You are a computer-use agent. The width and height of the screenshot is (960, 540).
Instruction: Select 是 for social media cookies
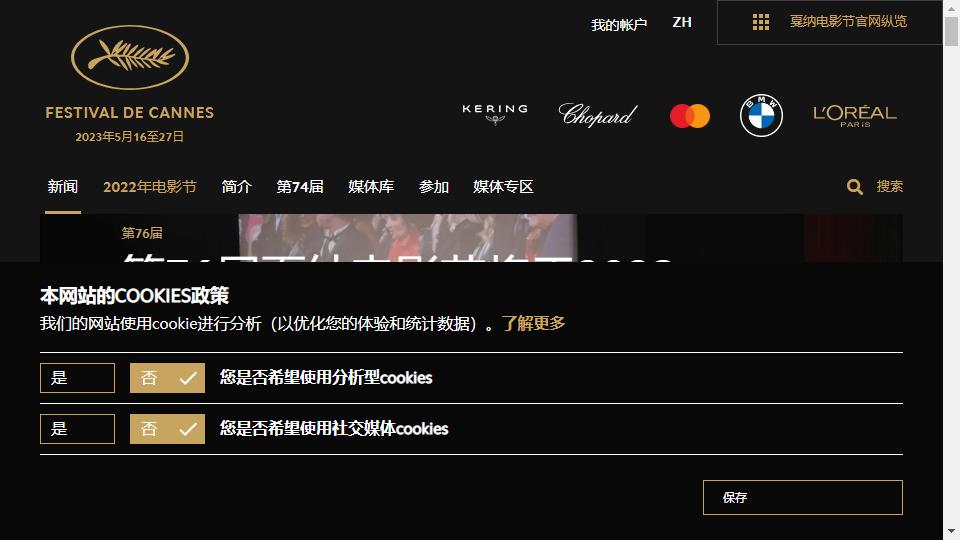coord(77,429)
